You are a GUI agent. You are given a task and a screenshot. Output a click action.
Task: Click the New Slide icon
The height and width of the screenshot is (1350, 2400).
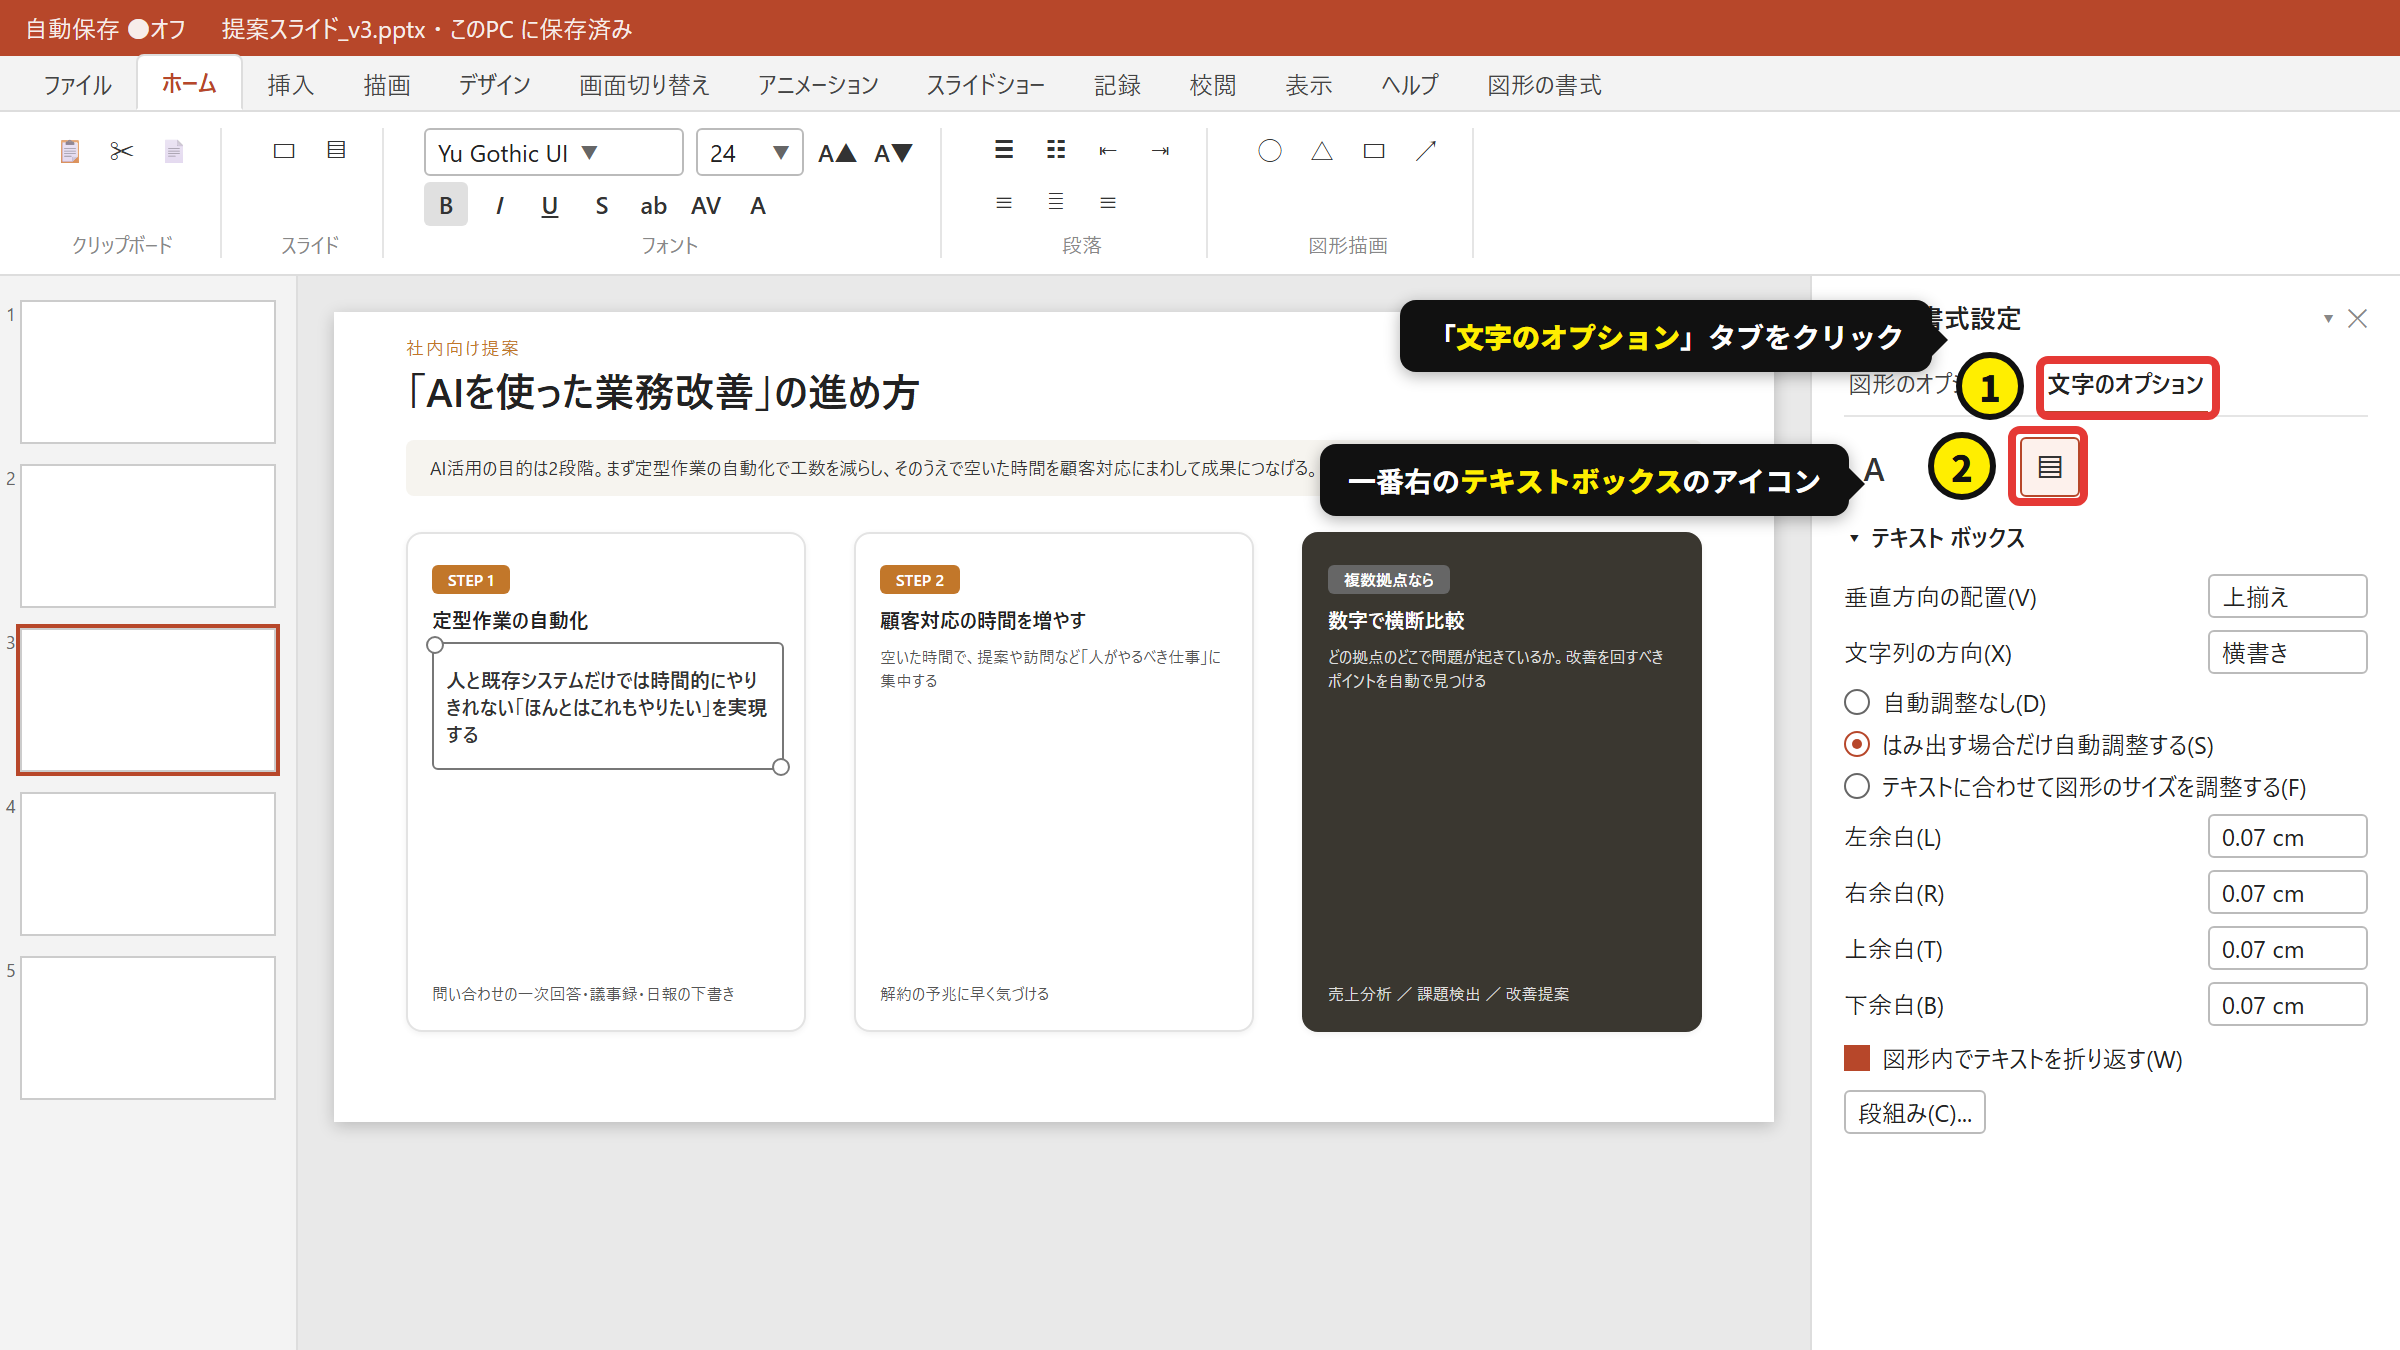pos(284,151)
